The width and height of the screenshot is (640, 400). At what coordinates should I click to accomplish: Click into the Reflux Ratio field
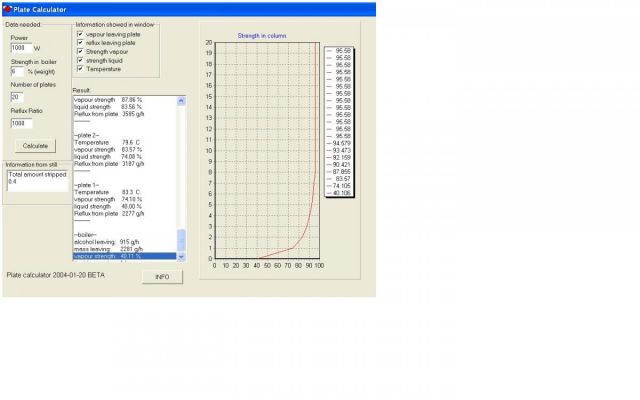point(22,123)
